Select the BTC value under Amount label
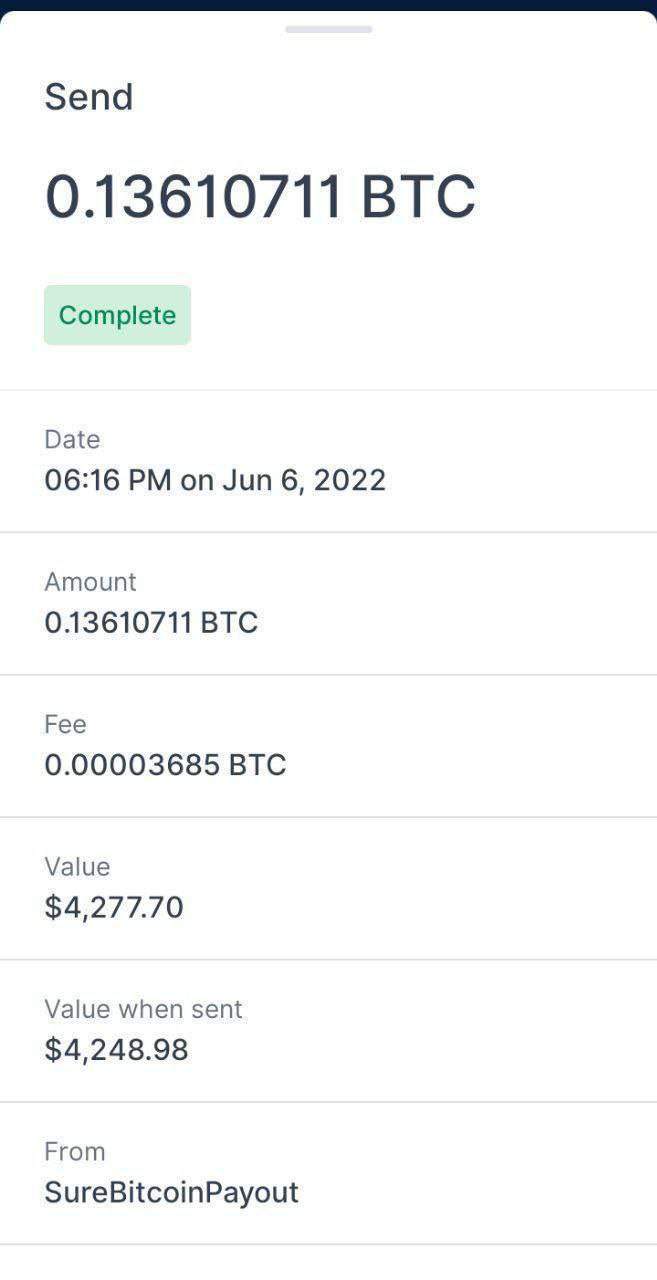657x1280 pixels. [151, 623]
